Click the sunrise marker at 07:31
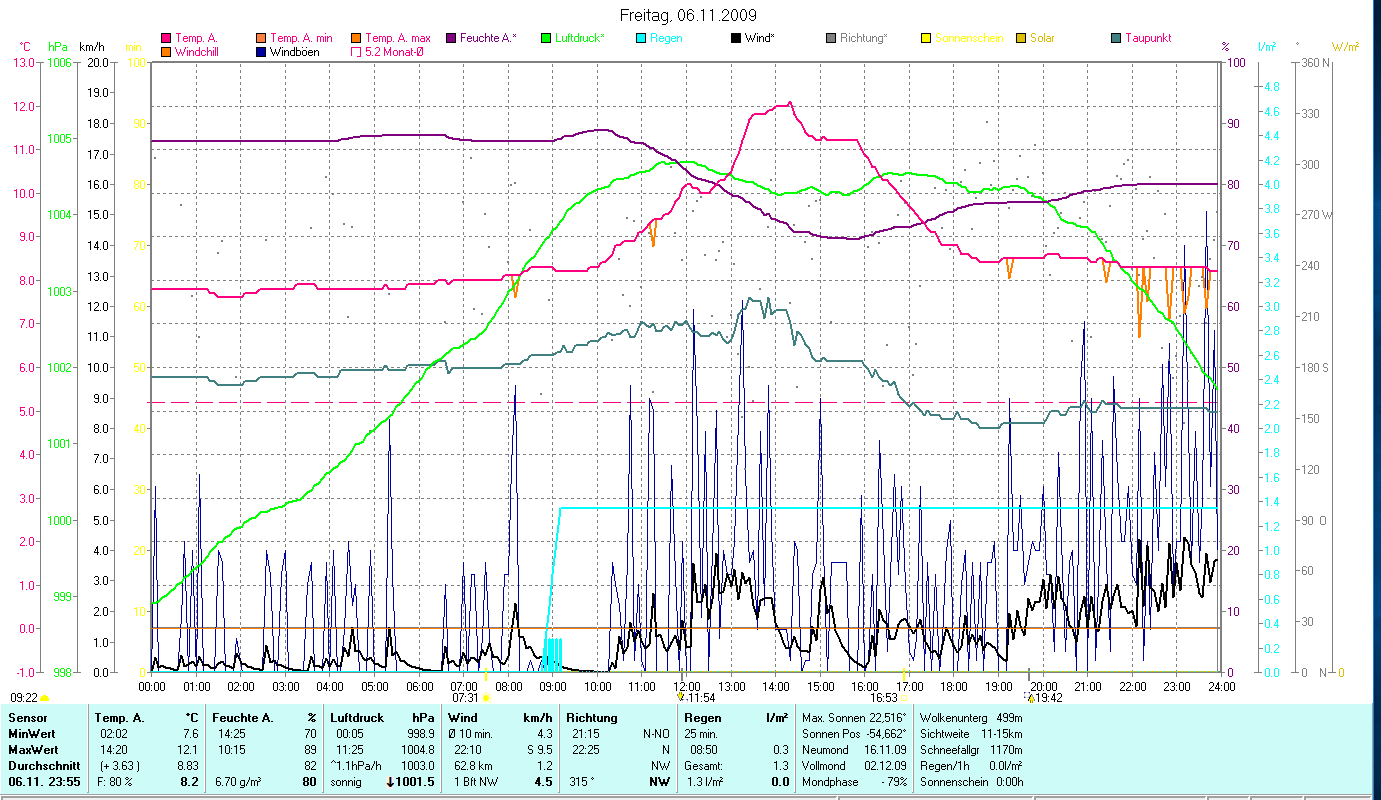The image size is (1381, 800). [x=486, y=698]
